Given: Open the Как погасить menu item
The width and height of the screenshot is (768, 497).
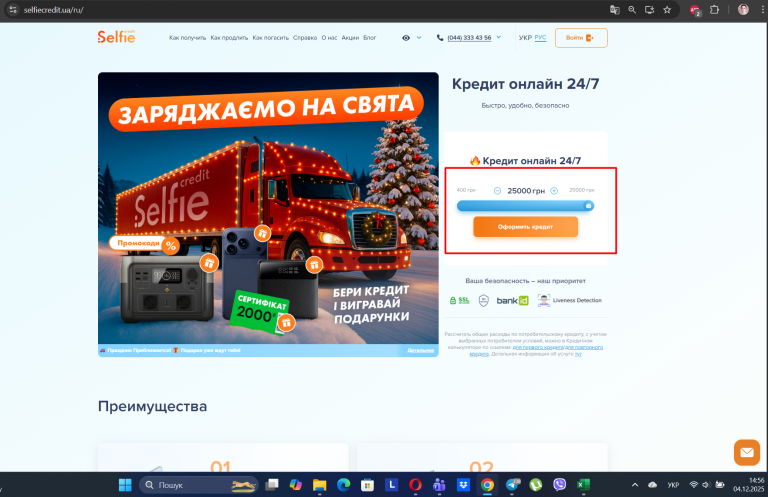Looking at the screenshot, I should click(x=271, y=38).
